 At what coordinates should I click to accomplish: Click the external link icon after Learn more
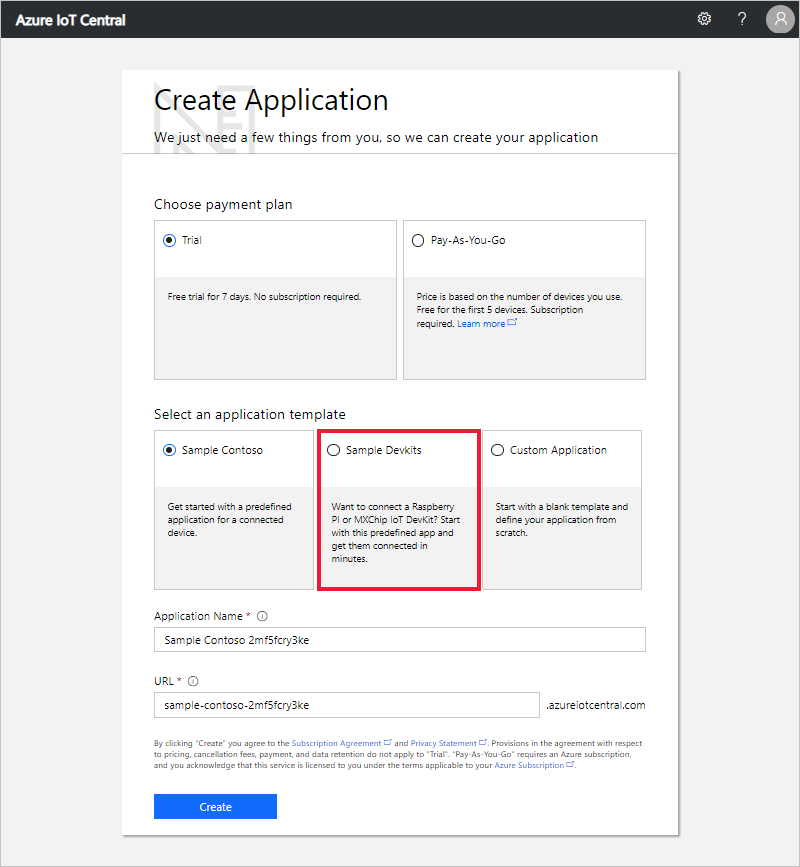pyautogui.click(x=513, y=322)
